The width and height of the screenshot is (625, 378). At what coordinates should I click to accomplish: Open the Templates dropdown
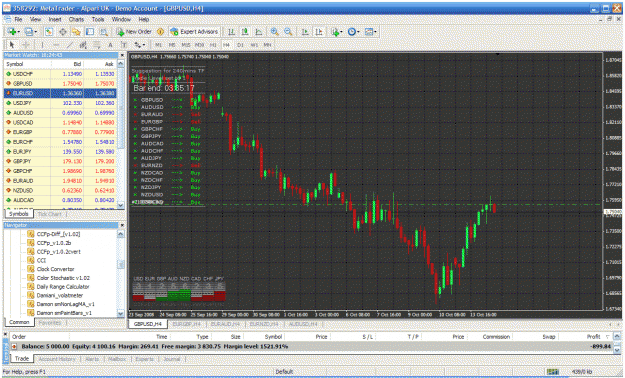point(370,32)
